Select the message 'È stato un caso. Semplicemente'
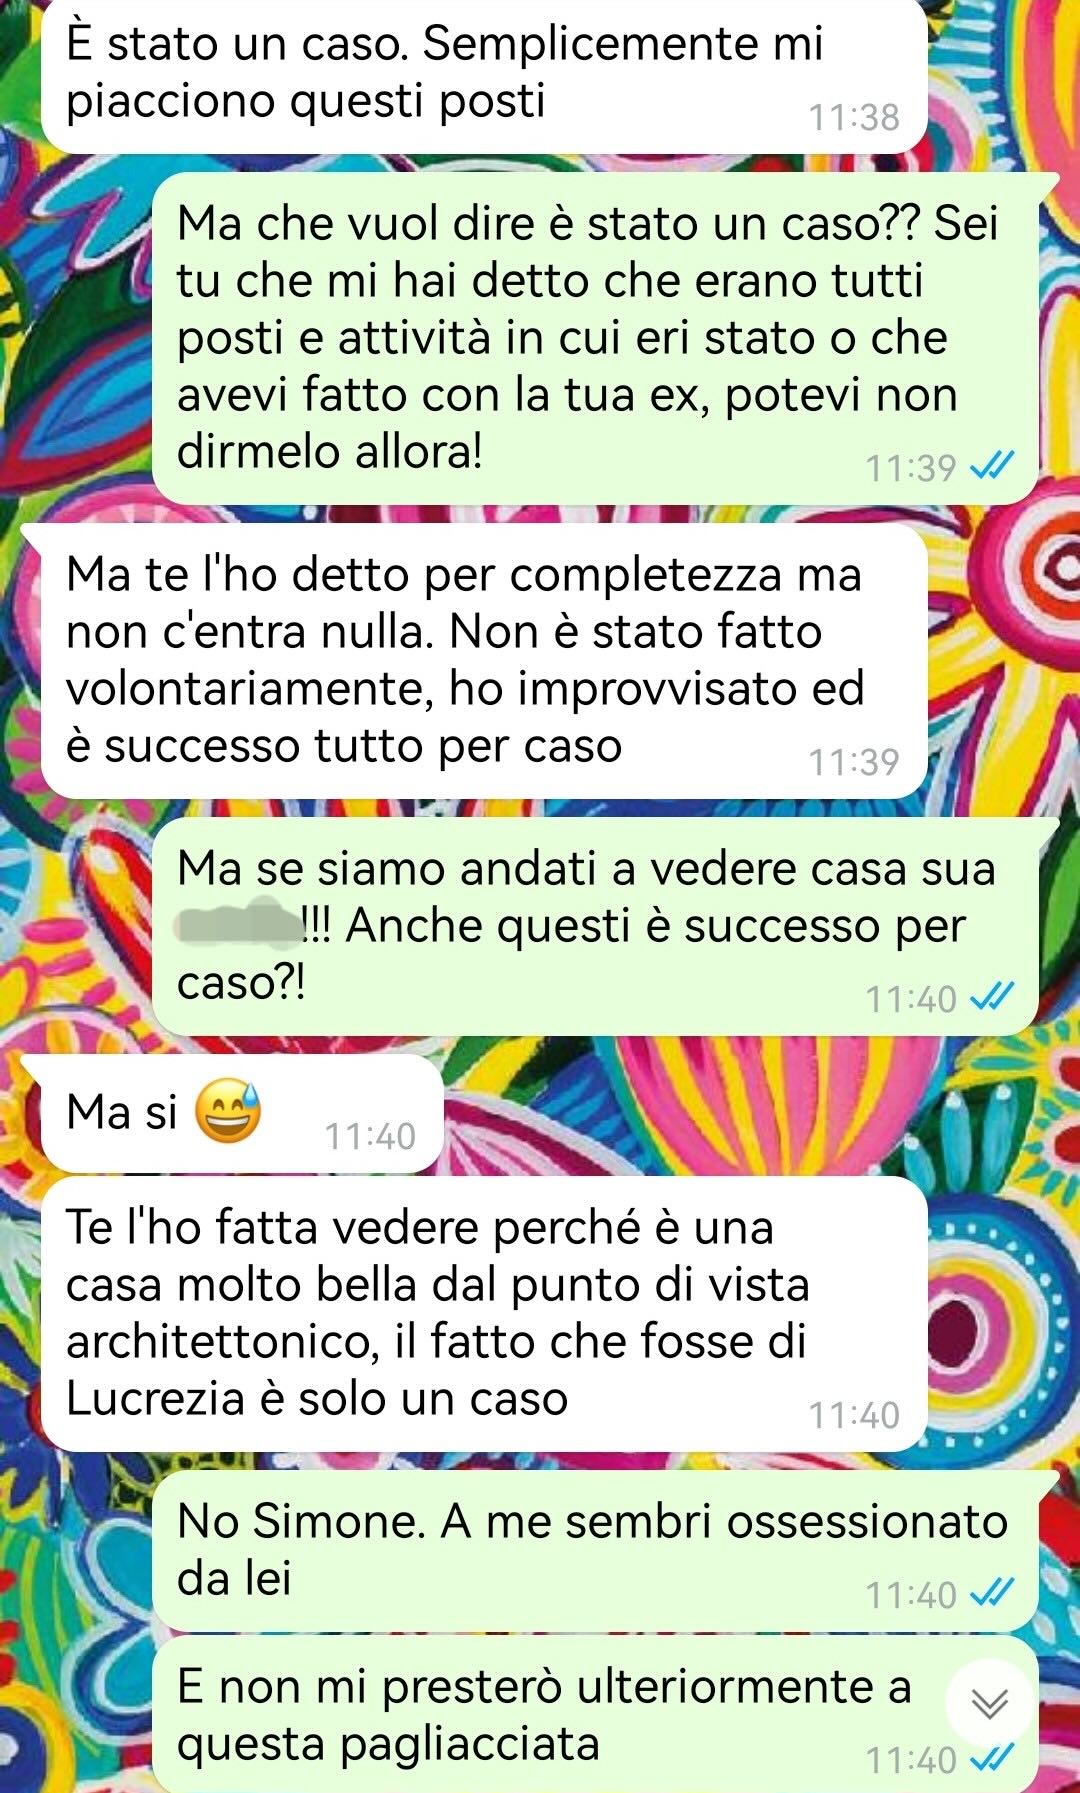Viewport: 1080px width, 1793px height. (484, 74)
